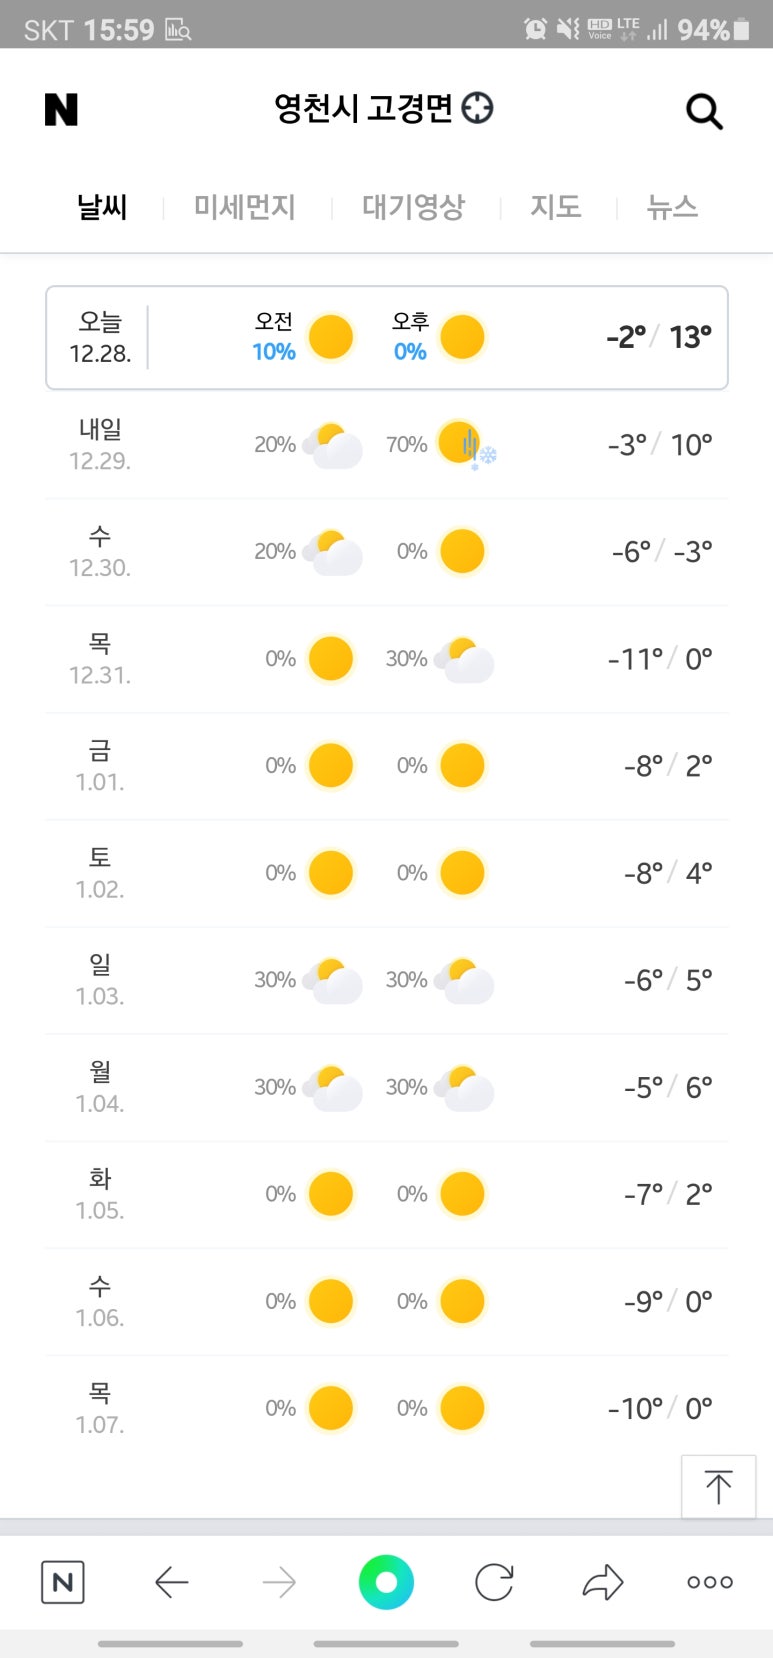This screenshot has height=1658, width=773.
Task: Reload the page with refresh icon
Action: point(494,1582)
